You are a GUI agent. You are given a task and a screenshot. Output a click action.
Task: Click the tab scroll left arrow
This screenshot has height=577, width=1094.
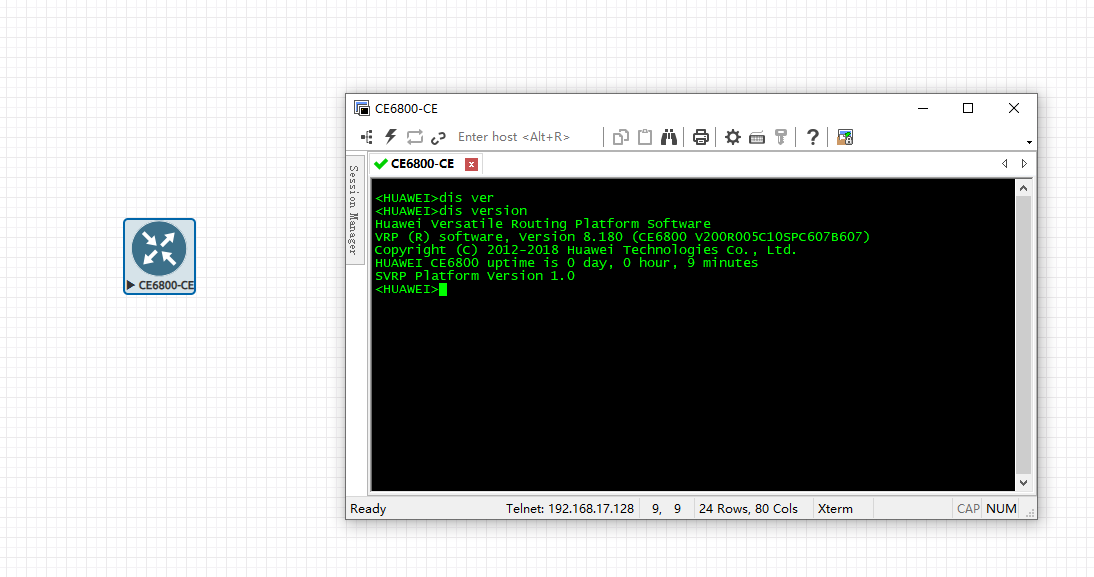1005,163
